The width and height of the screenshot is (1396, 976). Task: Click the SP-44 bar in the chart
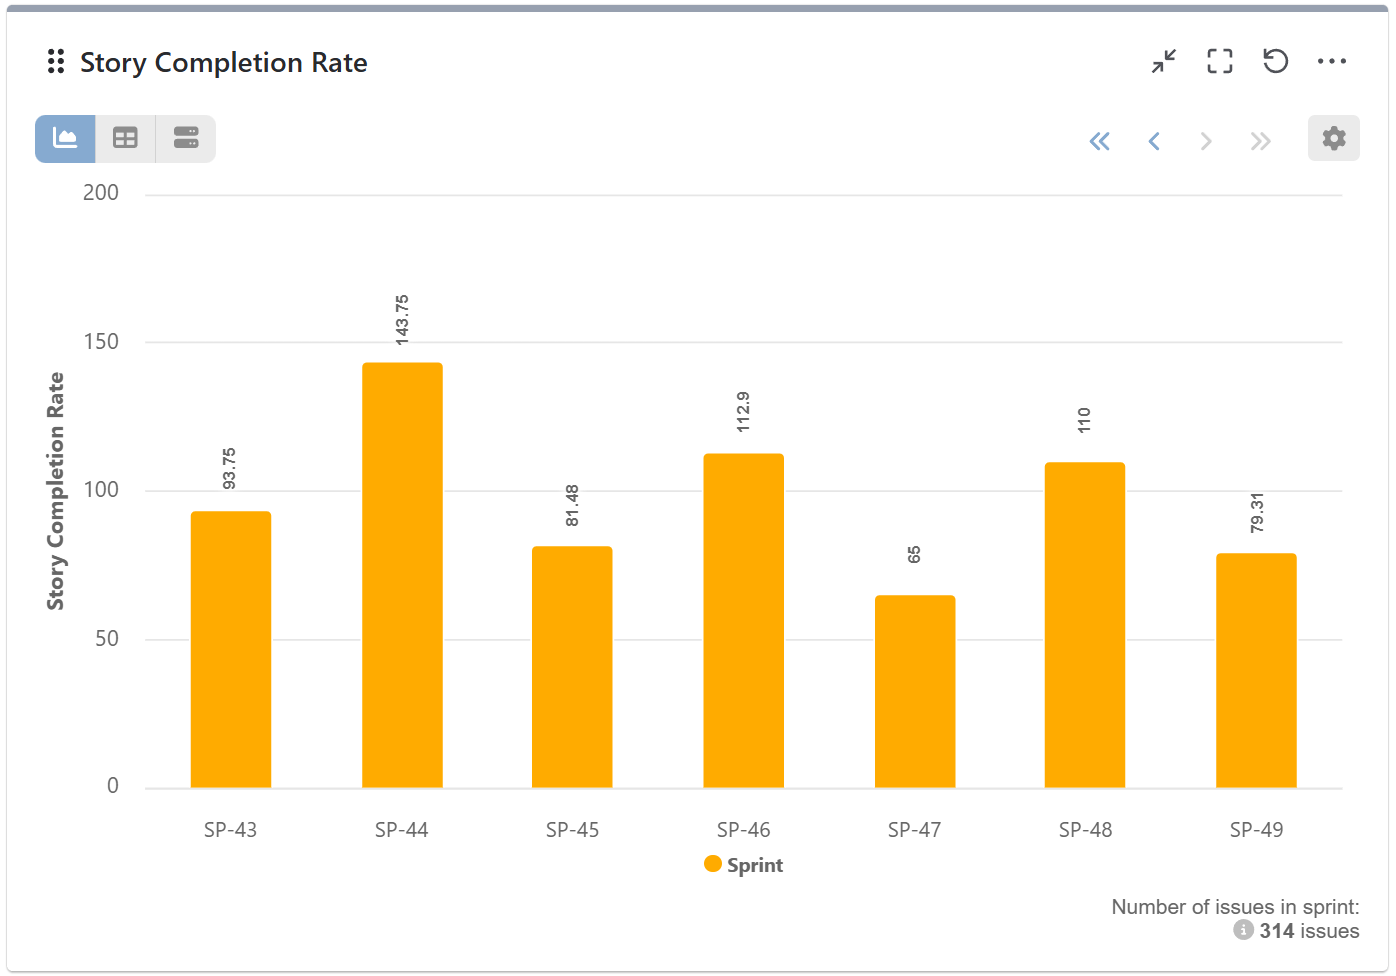click(x=402, y=575)
